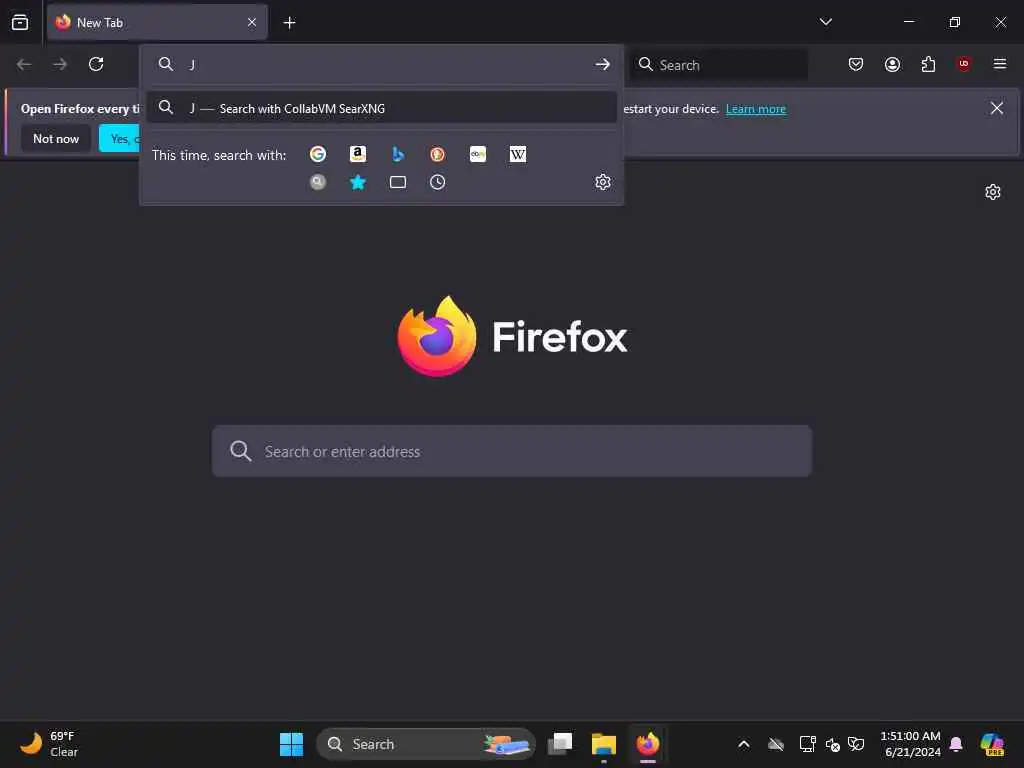Go back one page
Viewport: 1024px width, 768px height.
point(24,64)
